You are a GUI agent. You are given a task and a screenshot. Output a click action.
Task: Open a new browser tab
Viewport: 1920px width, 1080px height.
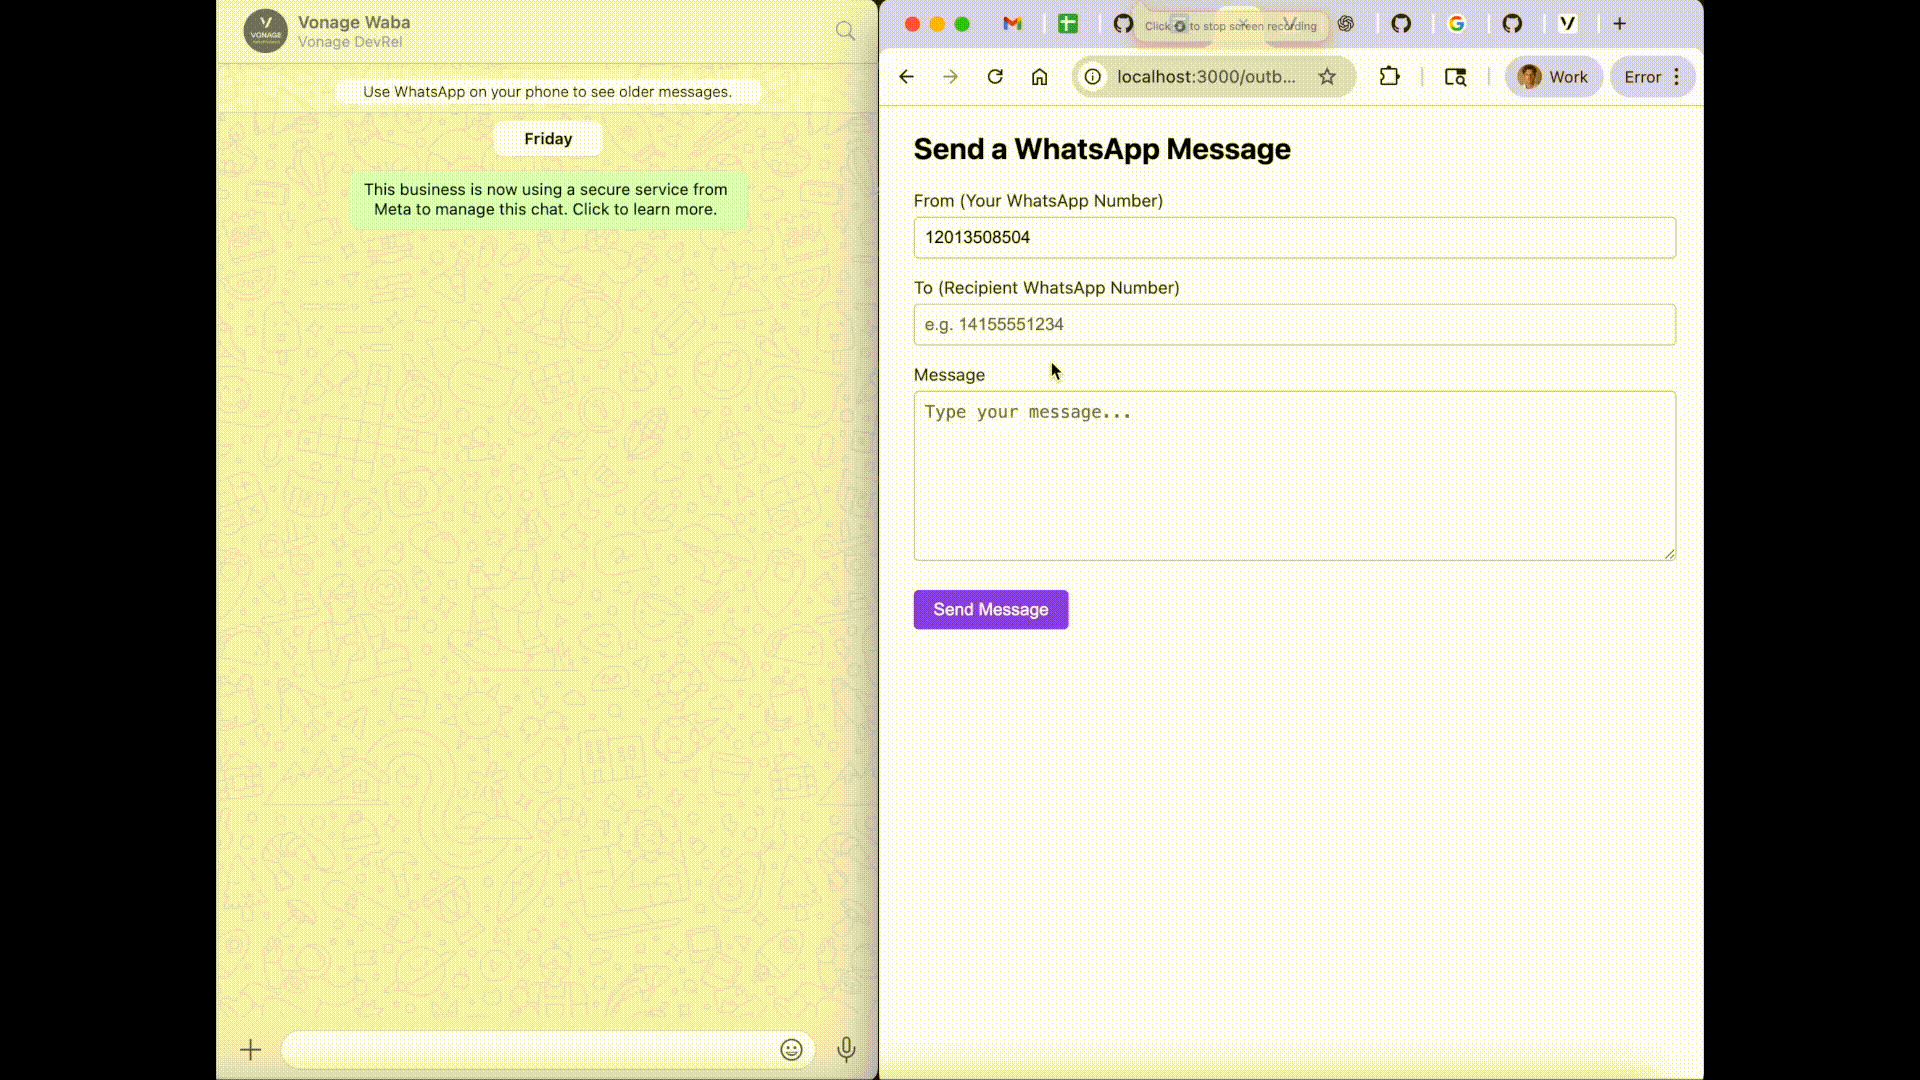pyautogui.click(x=1619, y=23)
